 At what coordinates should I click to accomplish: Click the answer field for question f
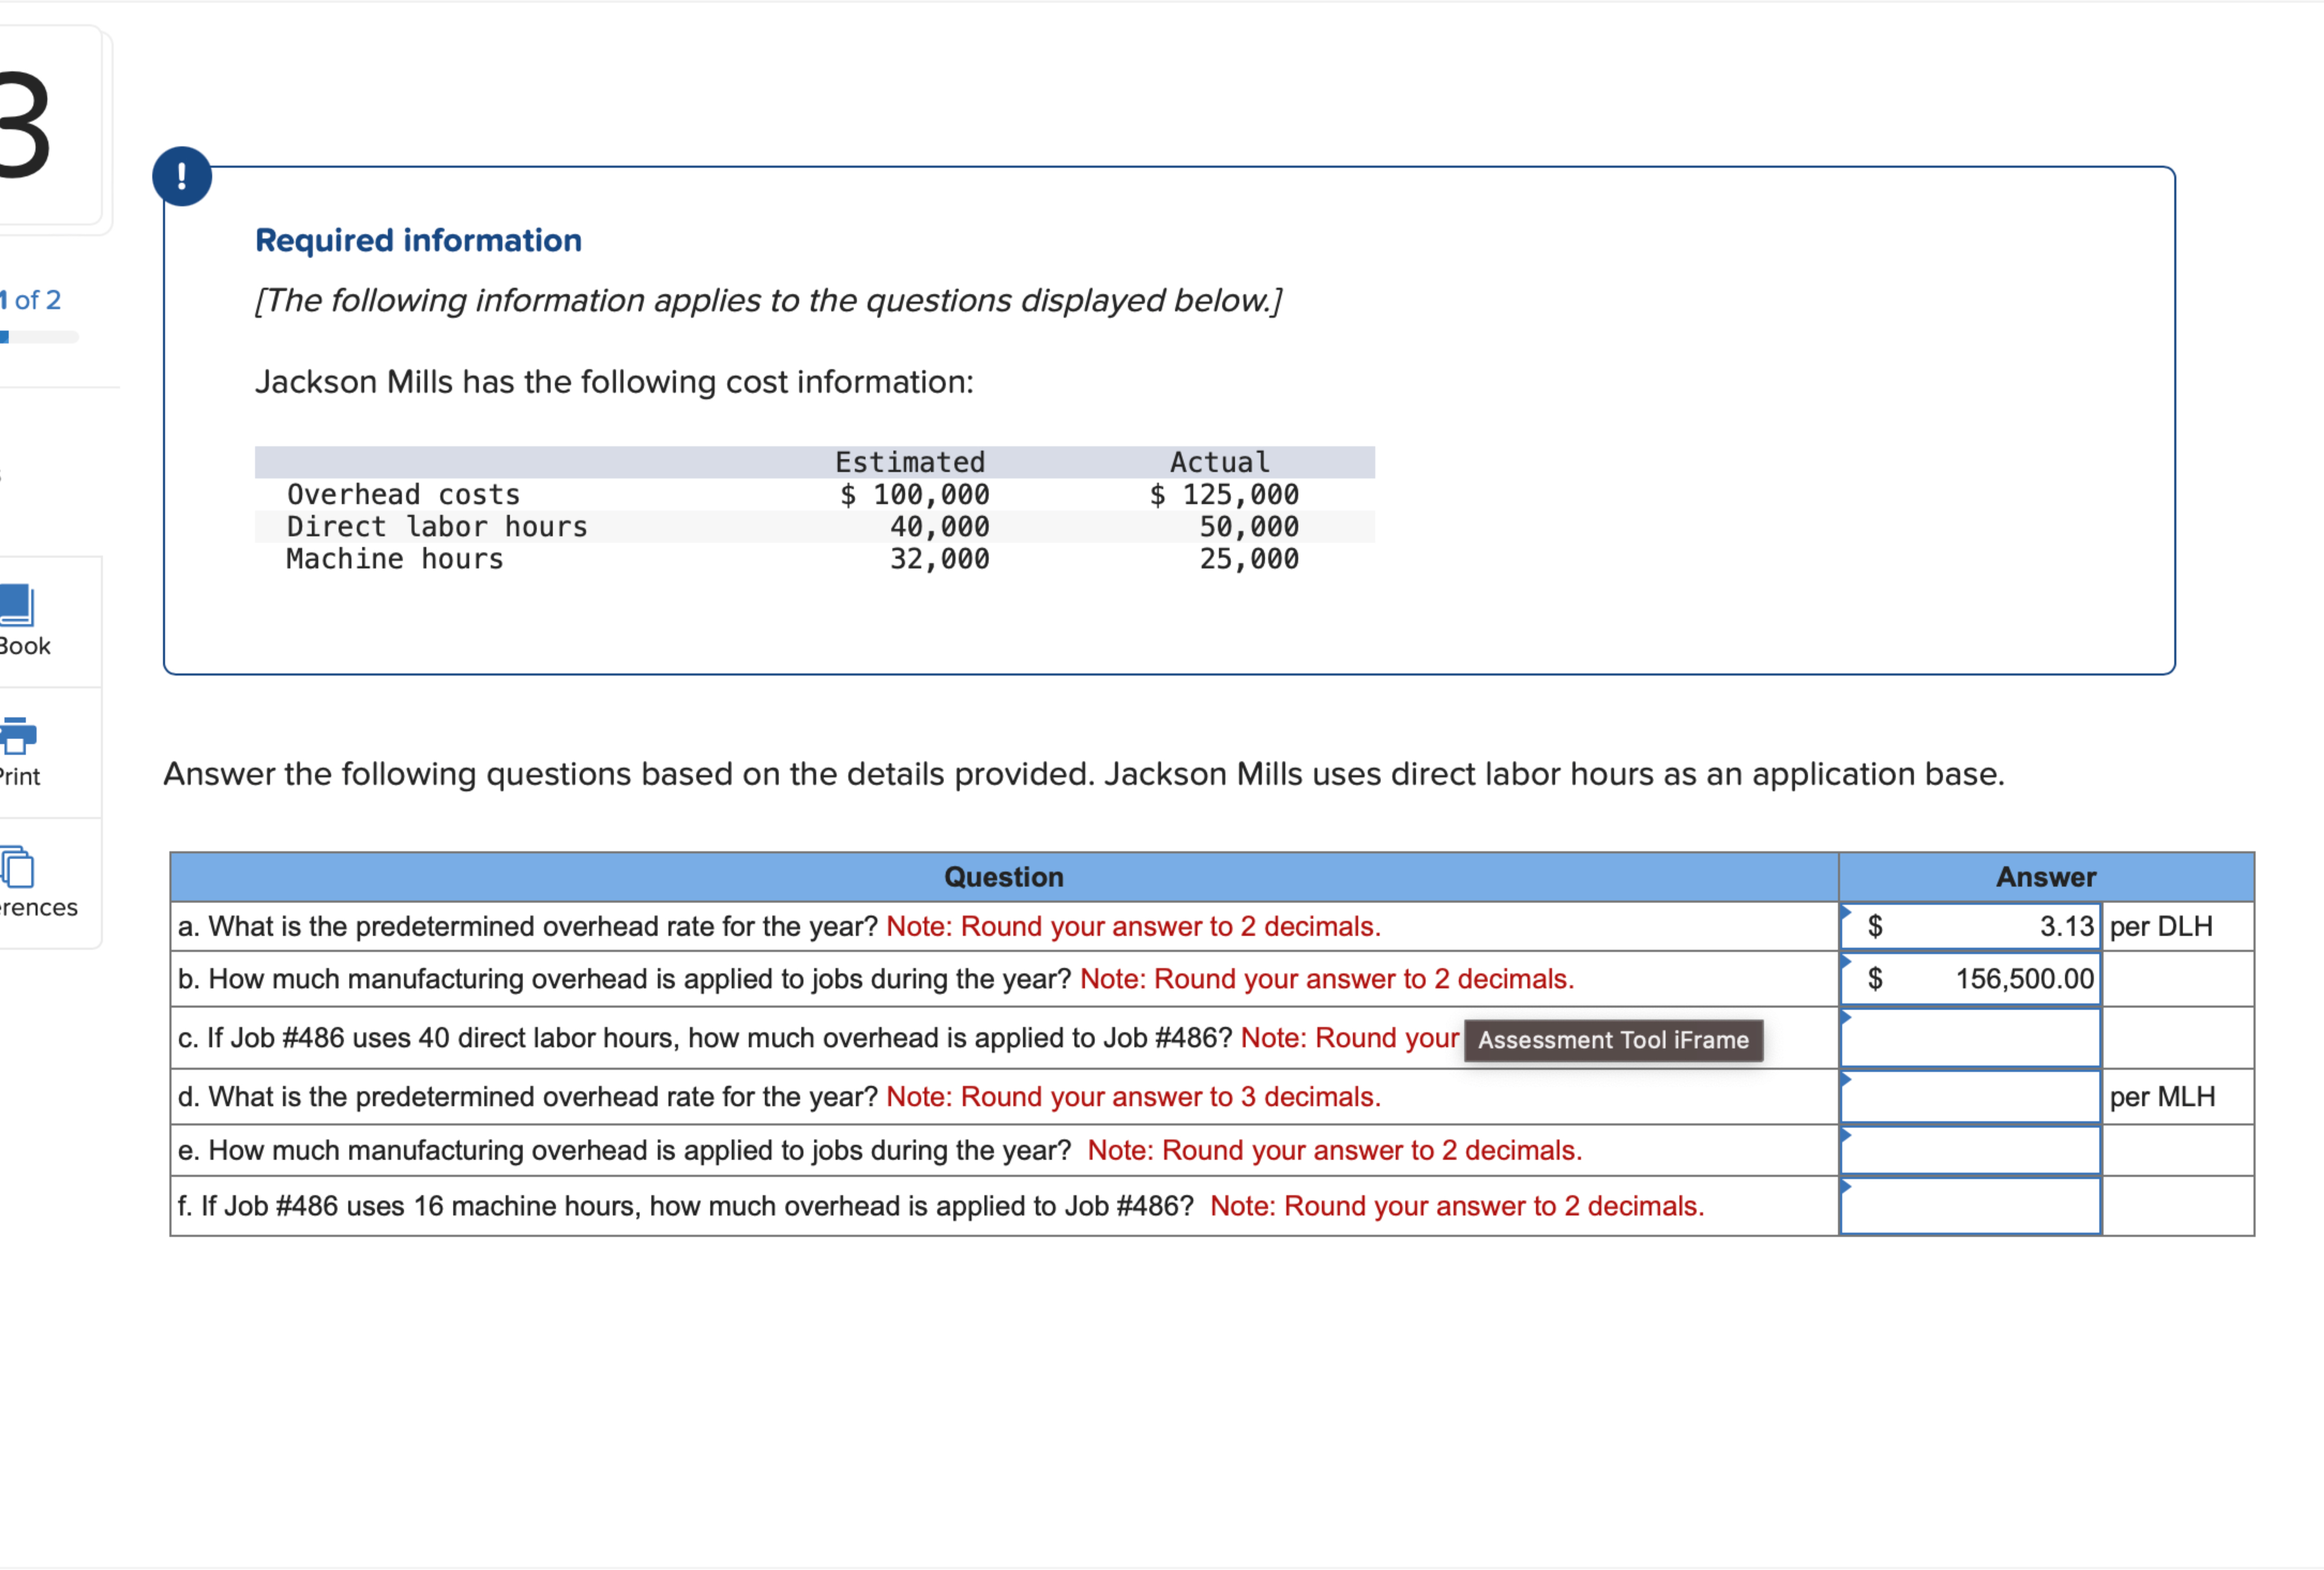point(1969,1207)
